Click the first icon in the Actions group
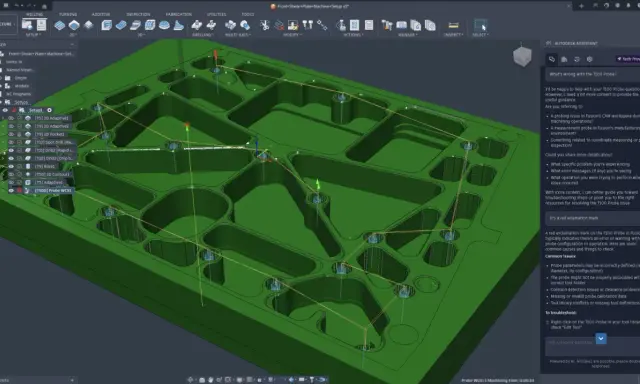This screenshot has height=384, width=640. [340, 25]
